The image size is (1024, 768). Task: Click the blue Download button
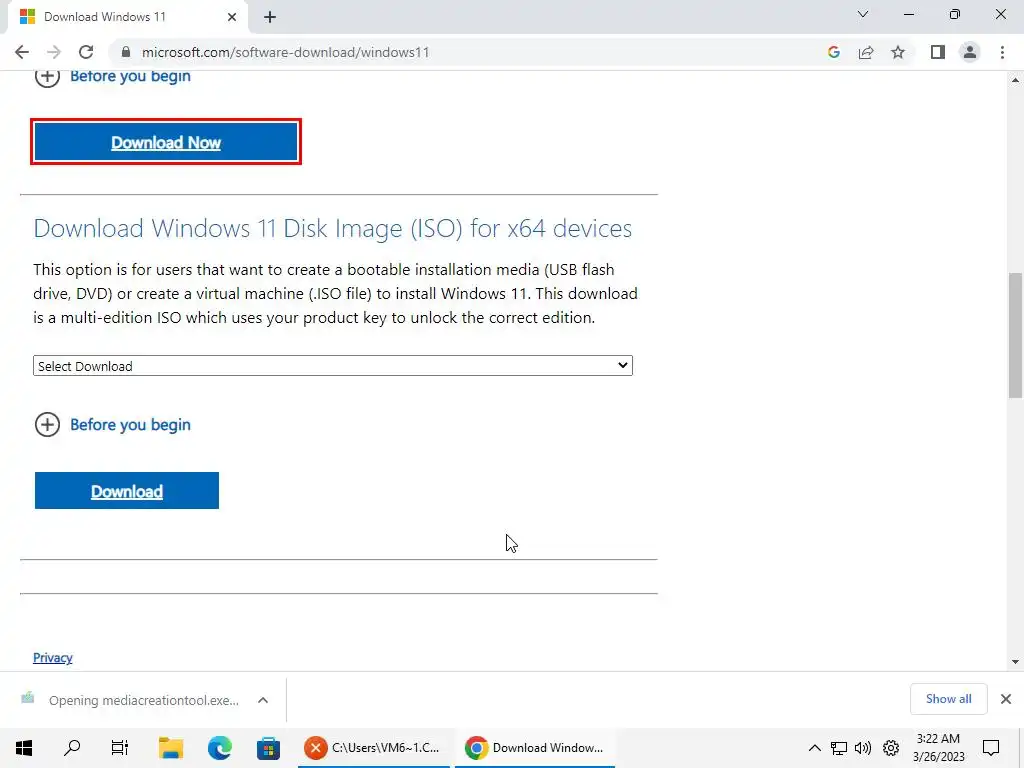pos(127,490)
